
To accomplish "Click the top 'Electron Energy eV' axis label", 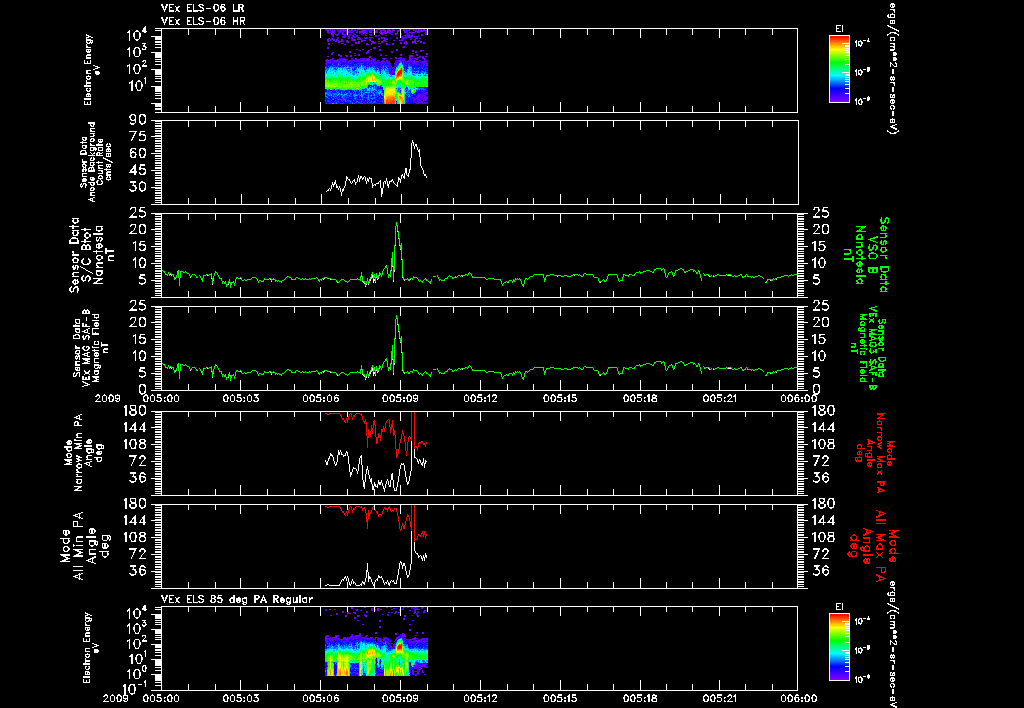I will [x=93, y=70].
